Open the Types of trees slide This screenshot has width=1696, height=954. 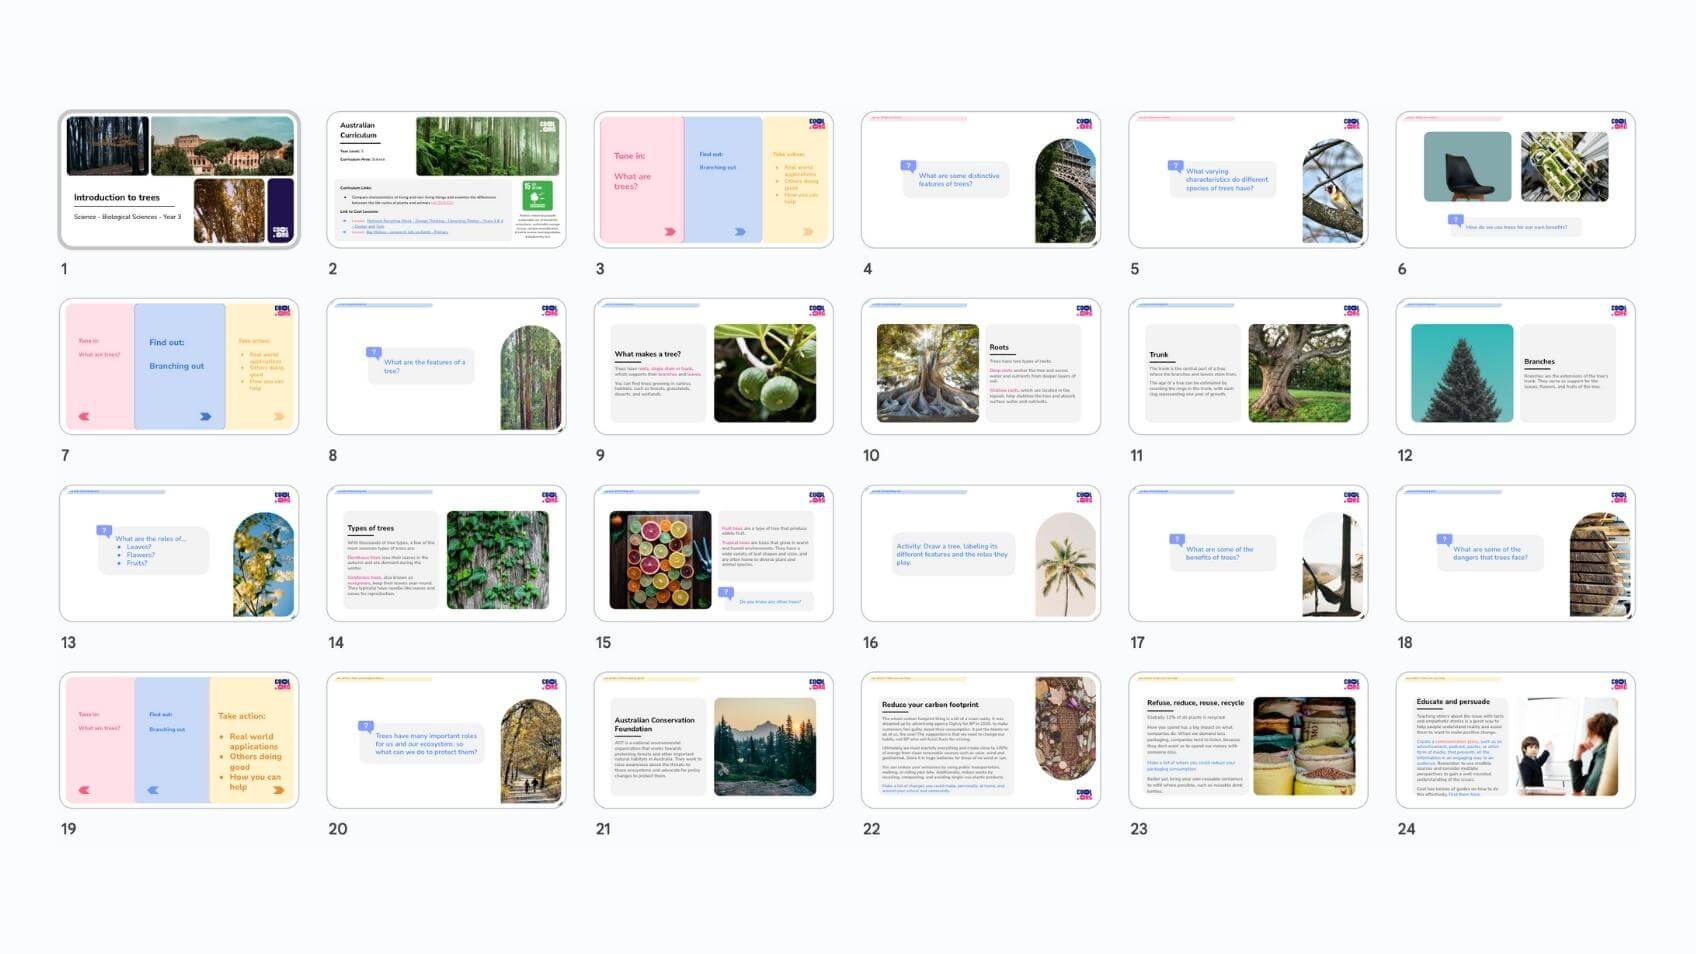coord(446,554)
